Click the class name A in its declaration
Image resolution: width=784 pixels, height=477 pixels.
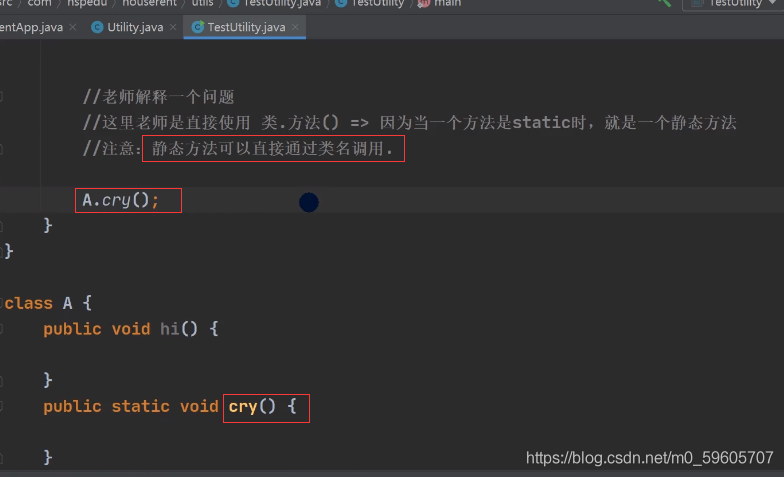[68, 303]
